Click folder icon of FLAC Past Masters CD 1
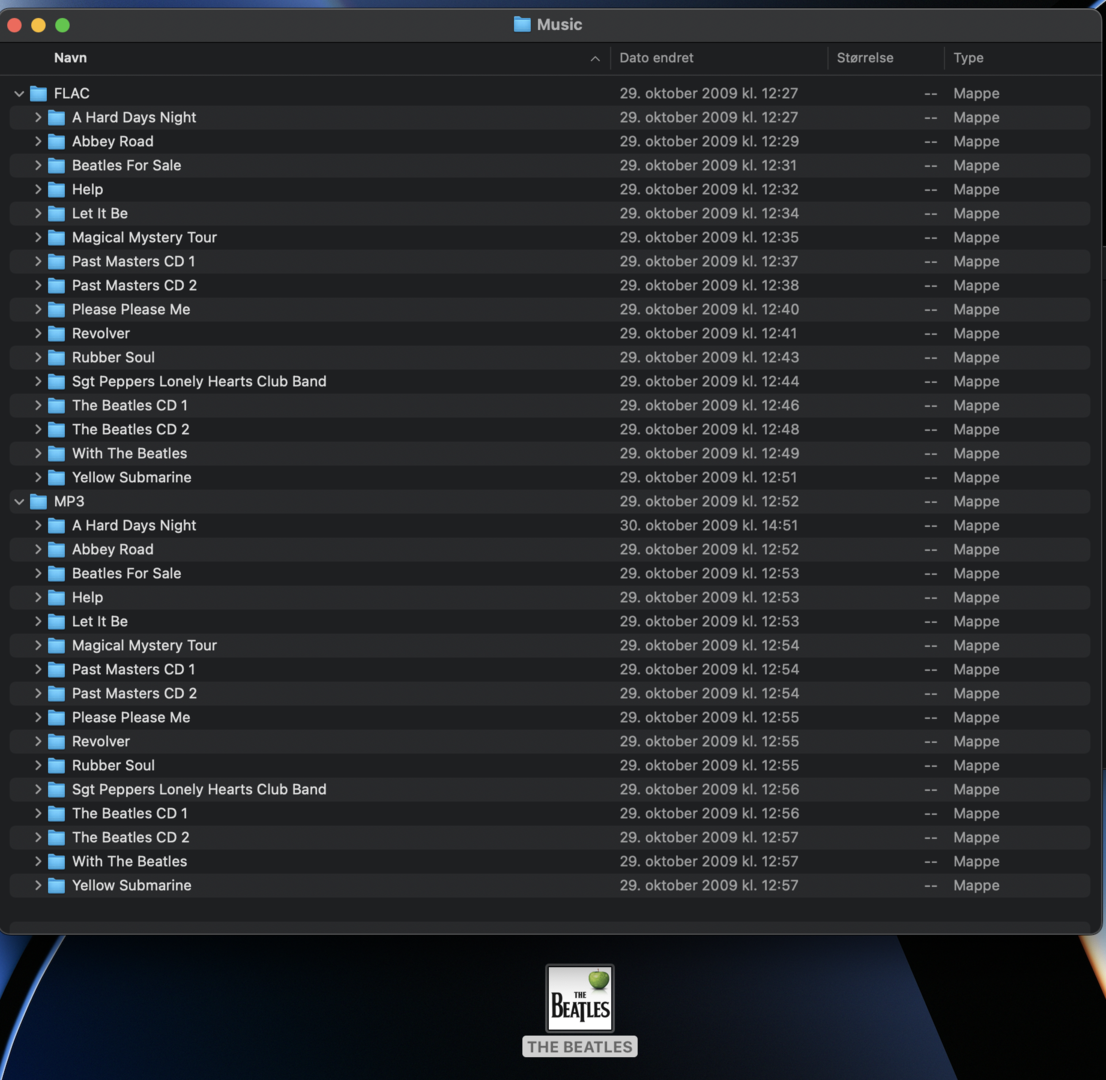 56,261
